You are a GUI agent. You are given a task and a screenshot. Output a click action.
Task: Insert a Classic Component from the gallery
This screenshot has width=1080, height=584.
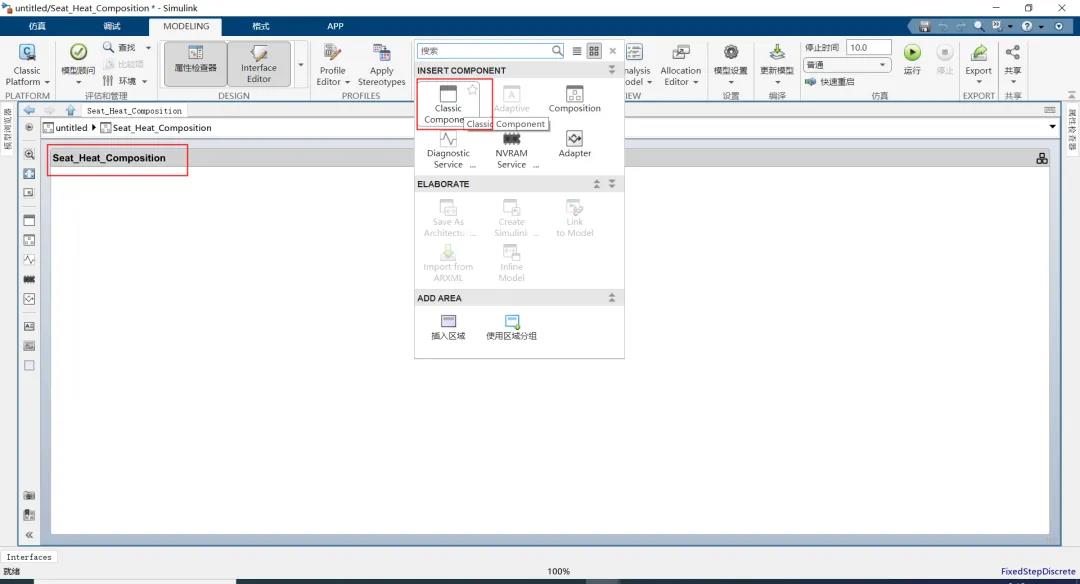point(447,103)
